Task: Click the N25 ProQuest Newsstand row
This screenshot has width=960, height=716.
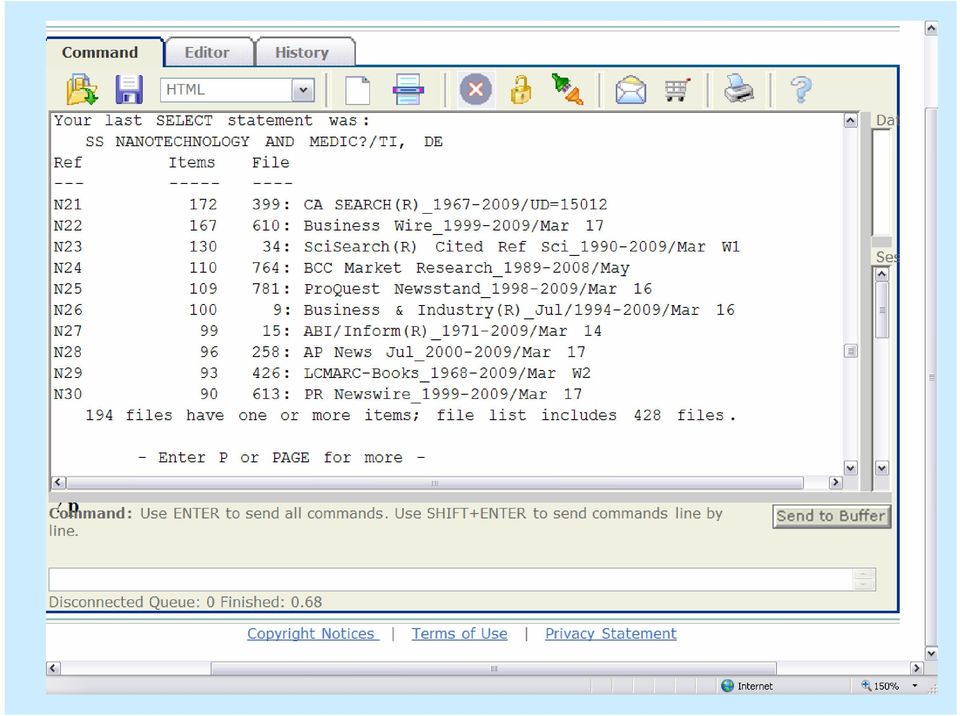Action: pos(353,289)
